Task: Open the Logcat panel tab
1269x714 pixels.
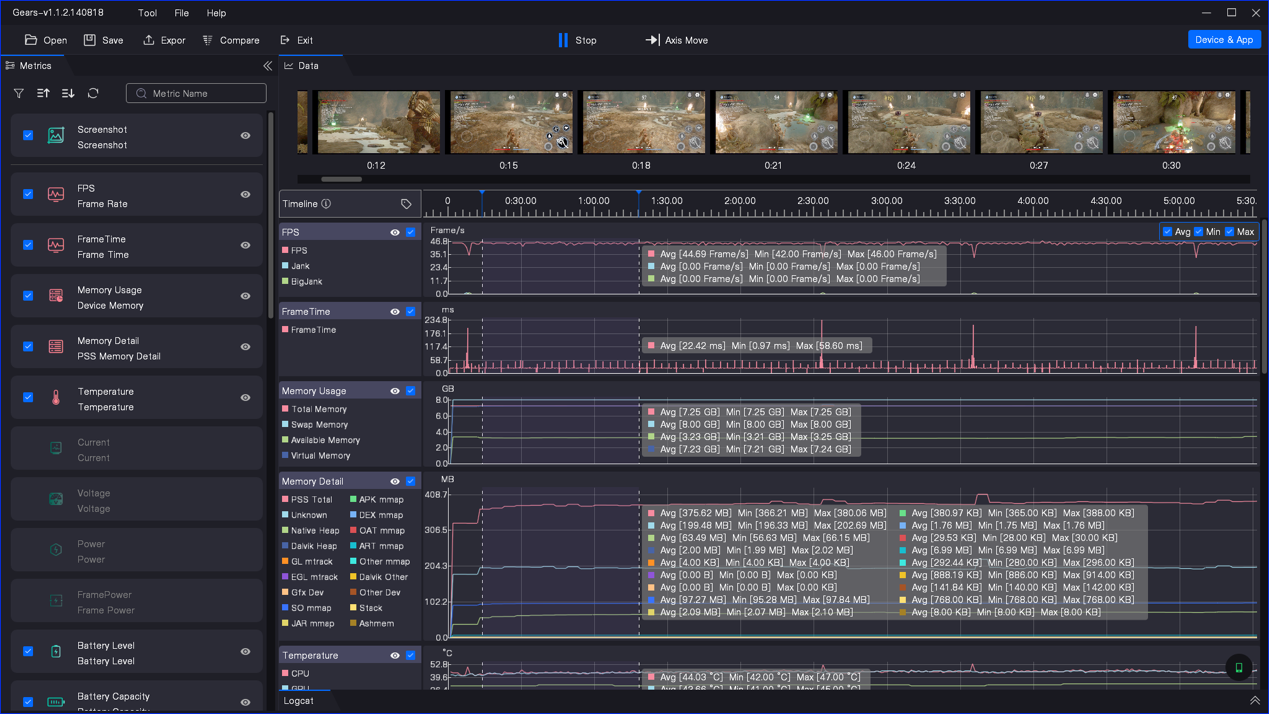Action: (298, 701)
